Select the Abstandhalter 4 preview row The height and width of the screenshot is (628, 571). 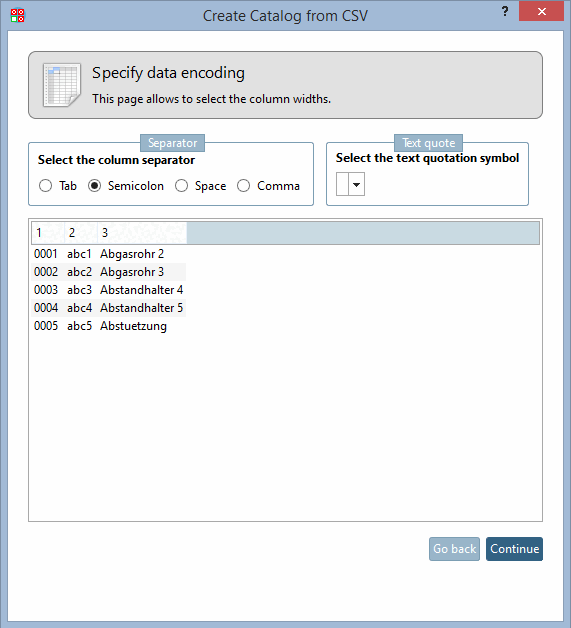[x=109, y=290]
